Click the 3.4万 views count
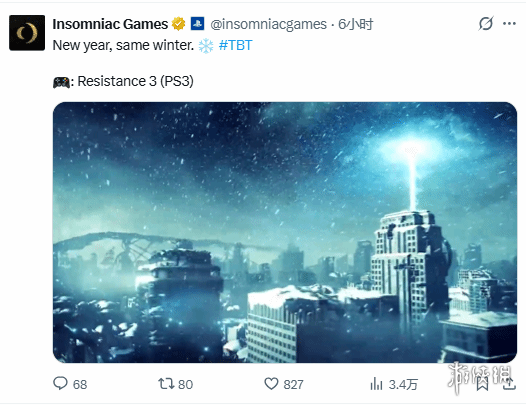 [x=403, y=385]
